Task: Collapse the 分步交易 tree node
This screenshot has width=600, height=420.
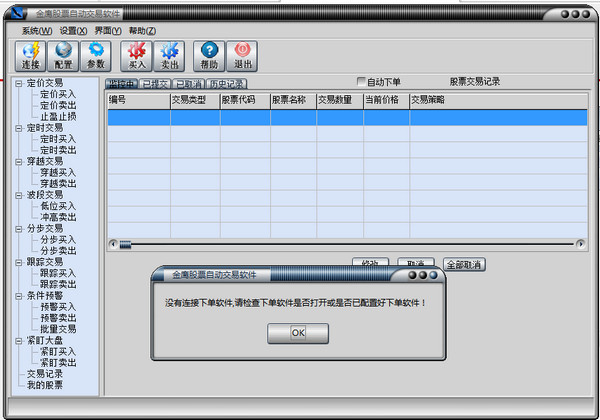Action: coord(19,229)
